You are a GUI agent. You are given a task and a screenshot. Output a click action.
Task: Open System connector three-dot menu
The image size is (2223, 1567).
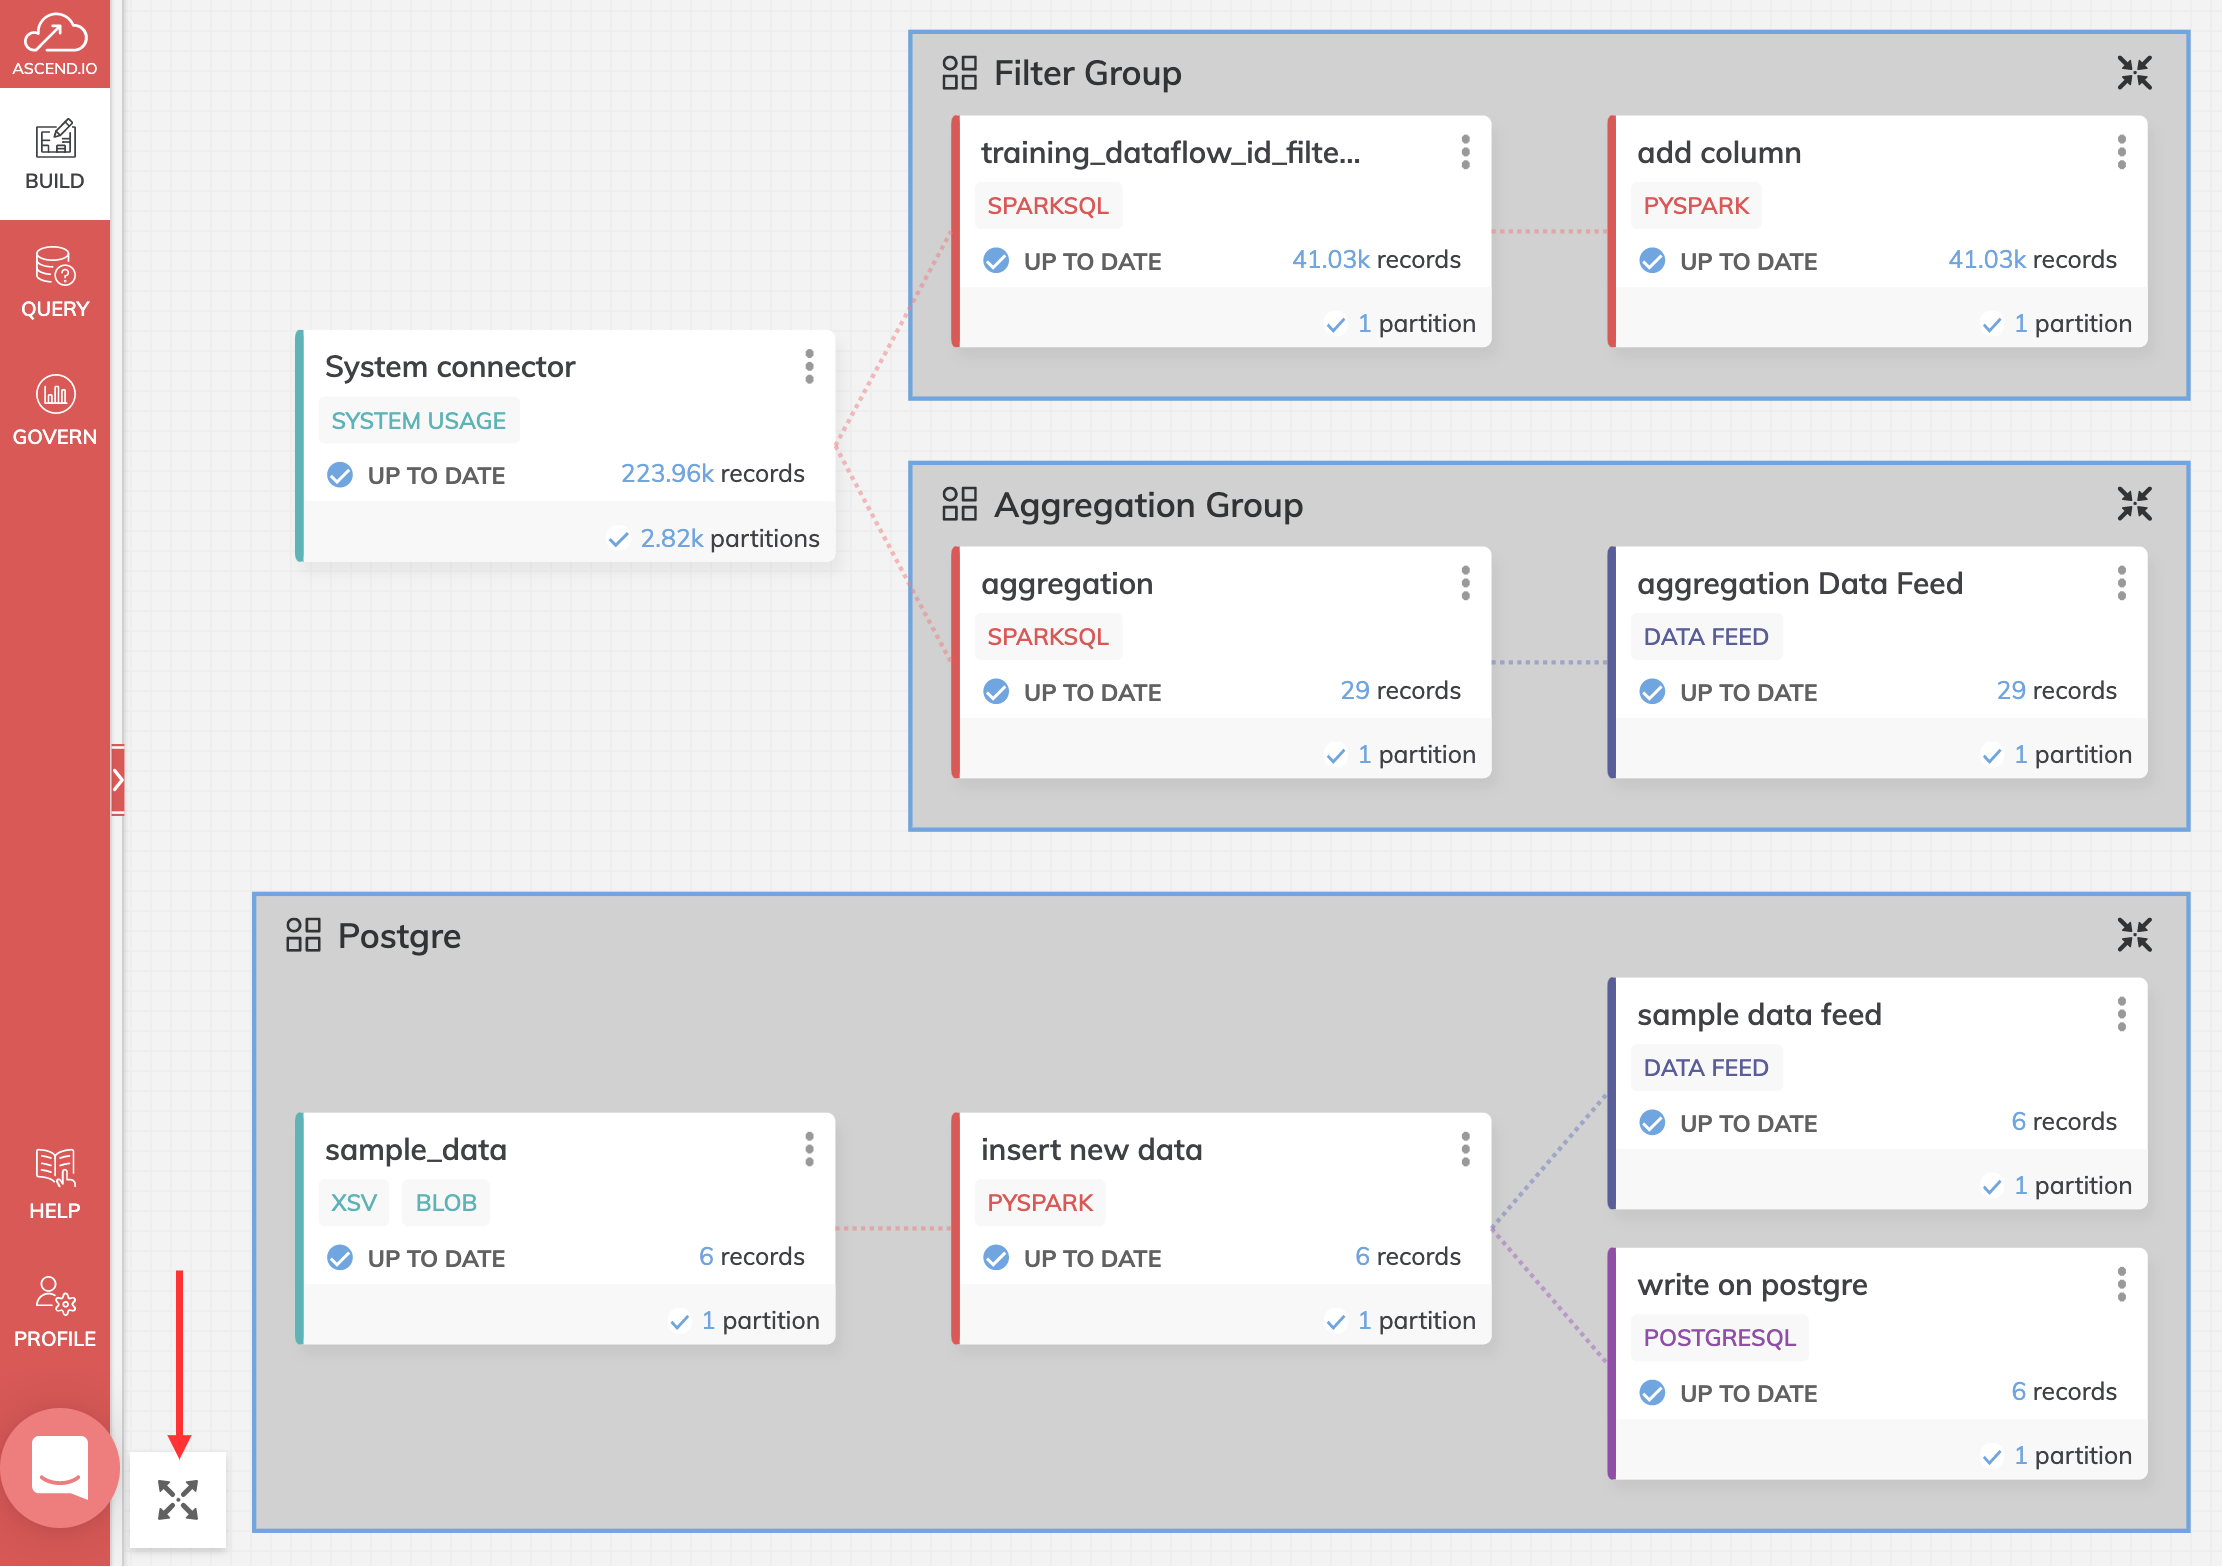[x=809, y=366]
